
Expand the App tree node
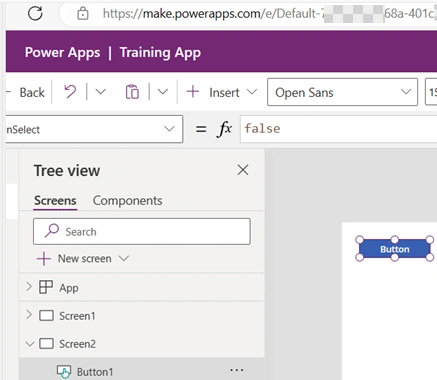(29, 287)
